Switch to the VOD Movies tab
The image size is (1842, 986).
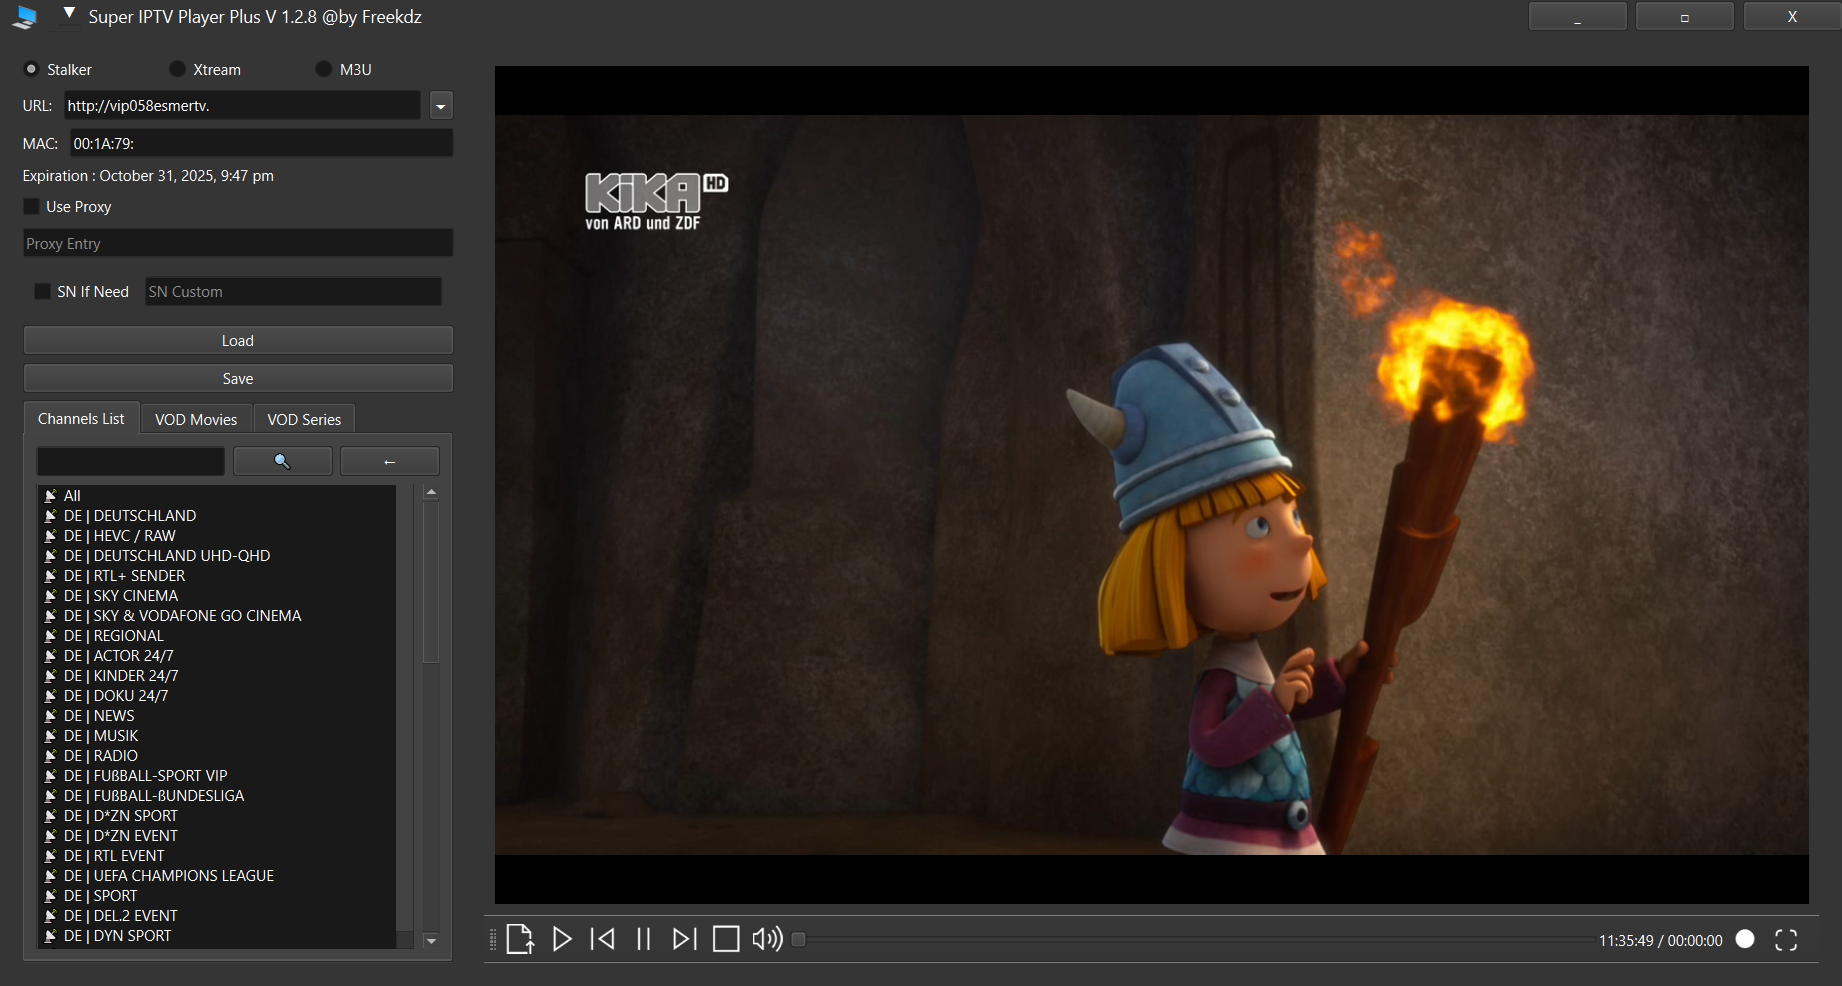[196, 419]
